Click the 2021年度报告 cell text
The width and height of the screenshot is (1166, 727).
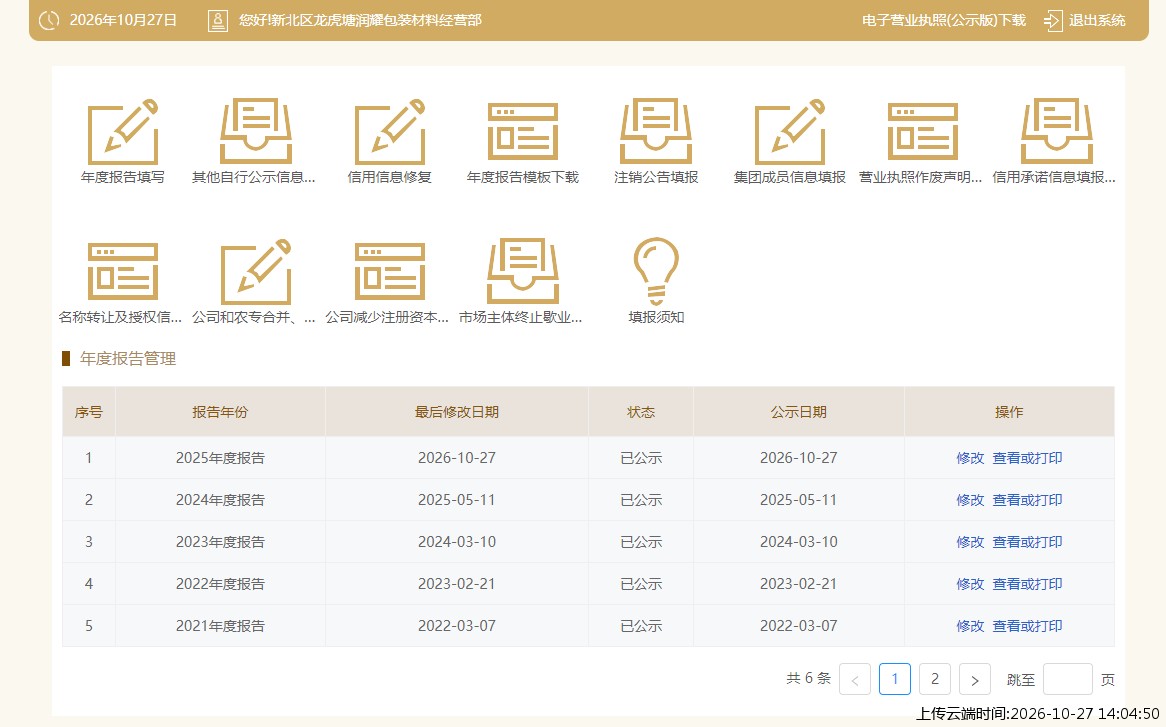click(x=220, y=626)
